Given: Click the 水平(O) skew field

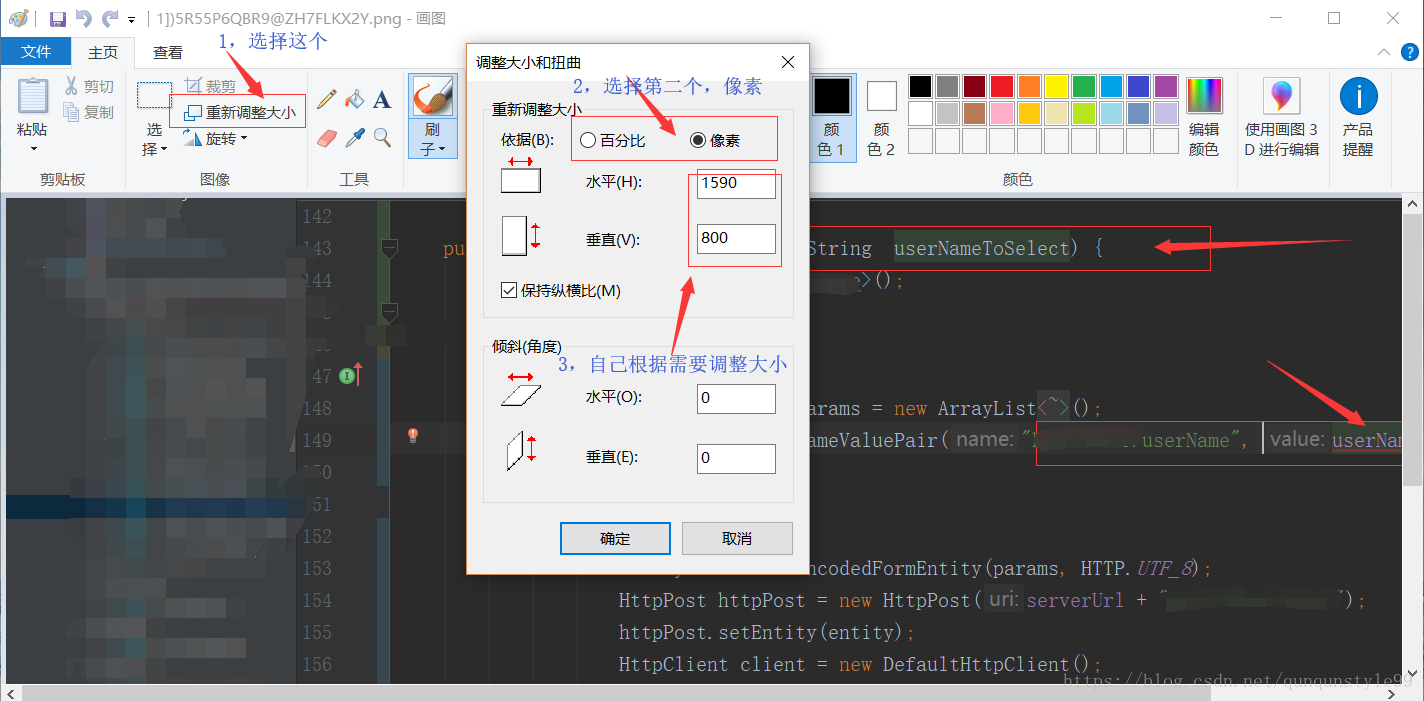Looking at the screenshot, I should 736,398.
